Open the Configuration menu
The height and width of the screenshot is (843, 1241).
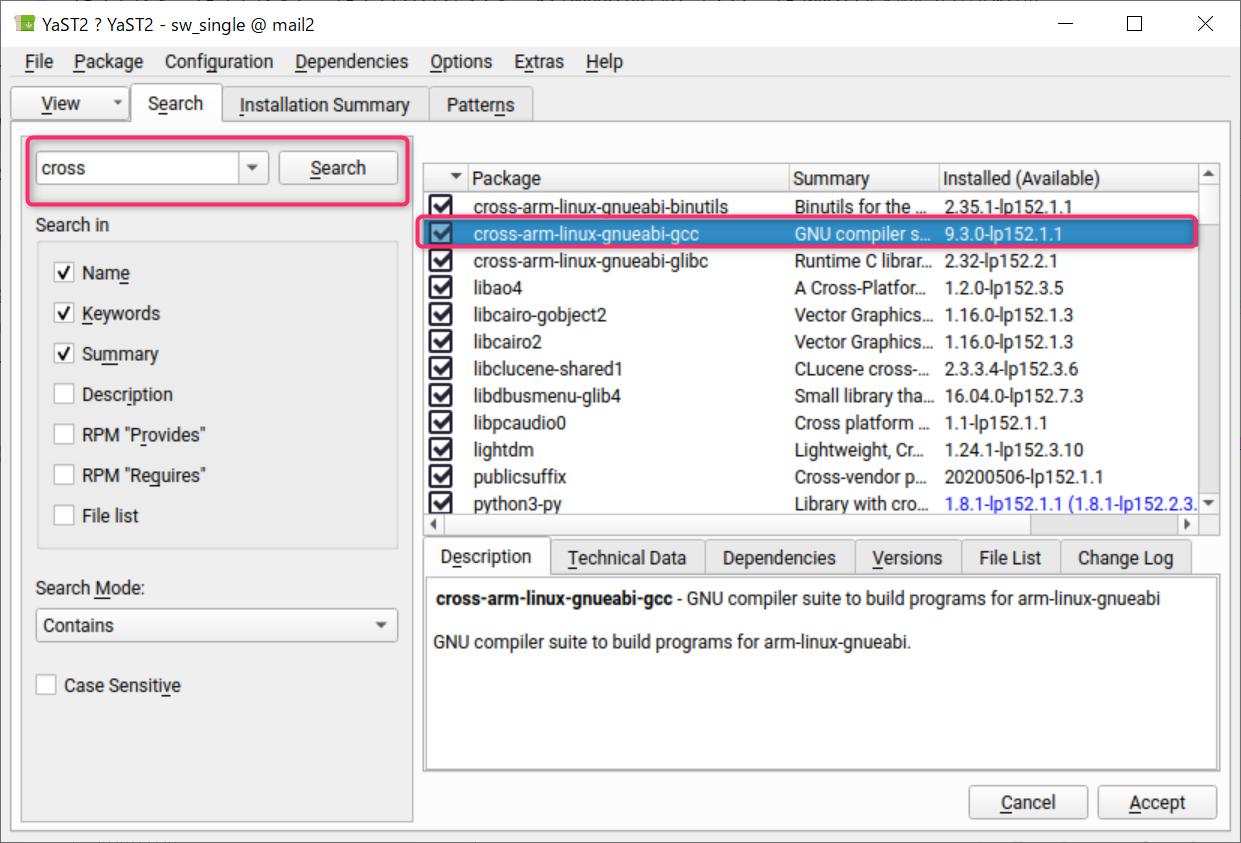219,62
